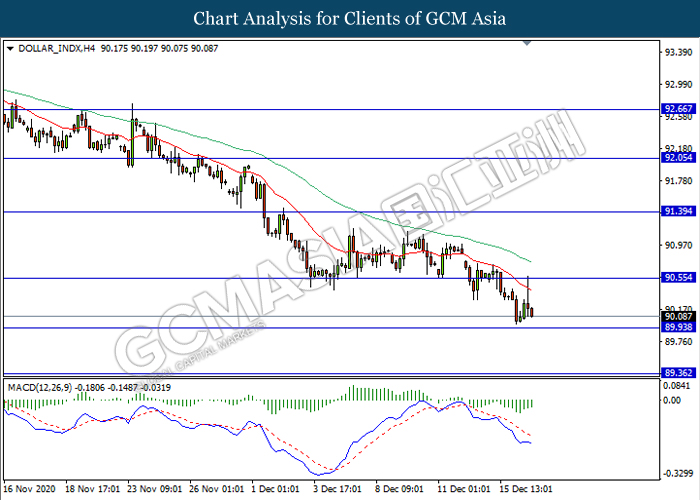The height and width of the screenshot is (500, 700).
Task: Click the DOLLAR_INDX,H4 symbol label
Action: coord(57,48)
